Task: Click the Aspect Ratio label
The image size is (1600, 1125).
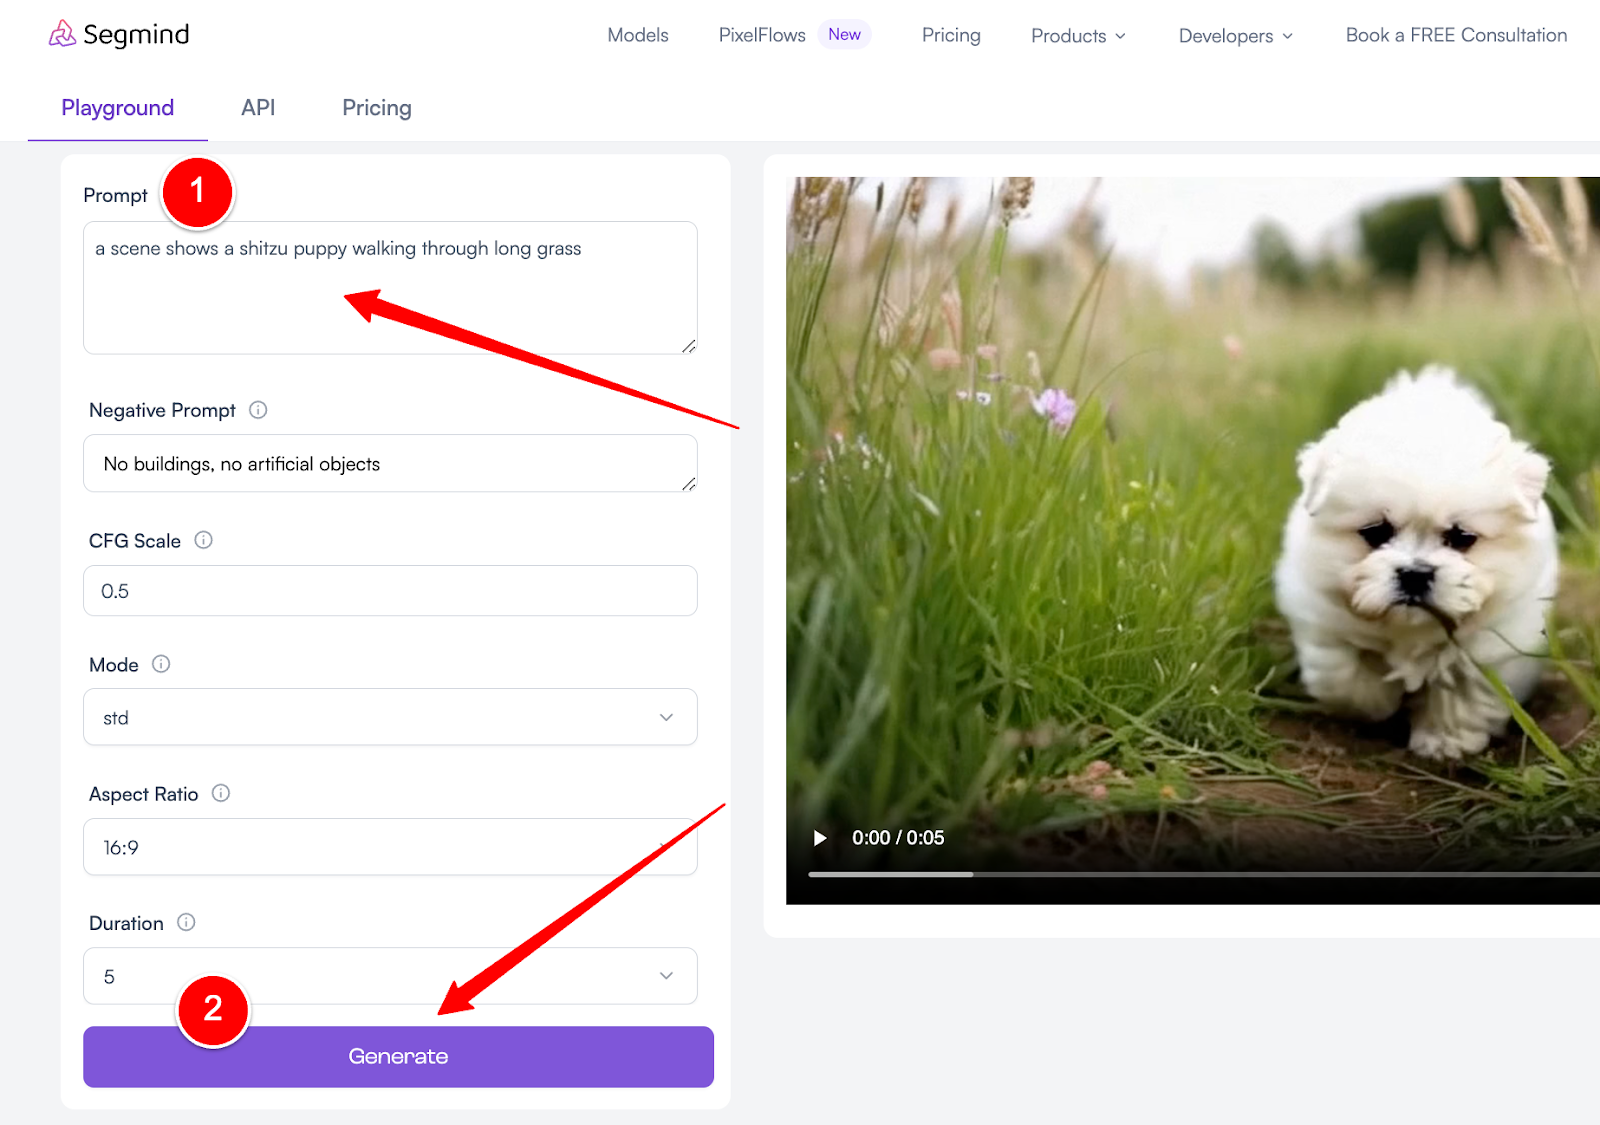Action: pyautogui.click(x=144, y=794)
